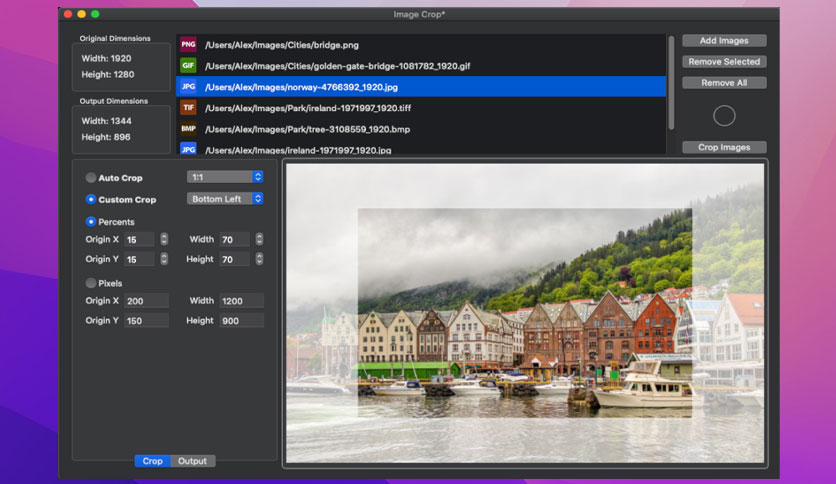Switch to the Output tab
Viewport: 836px width, 484px height.
pos(192,461)
